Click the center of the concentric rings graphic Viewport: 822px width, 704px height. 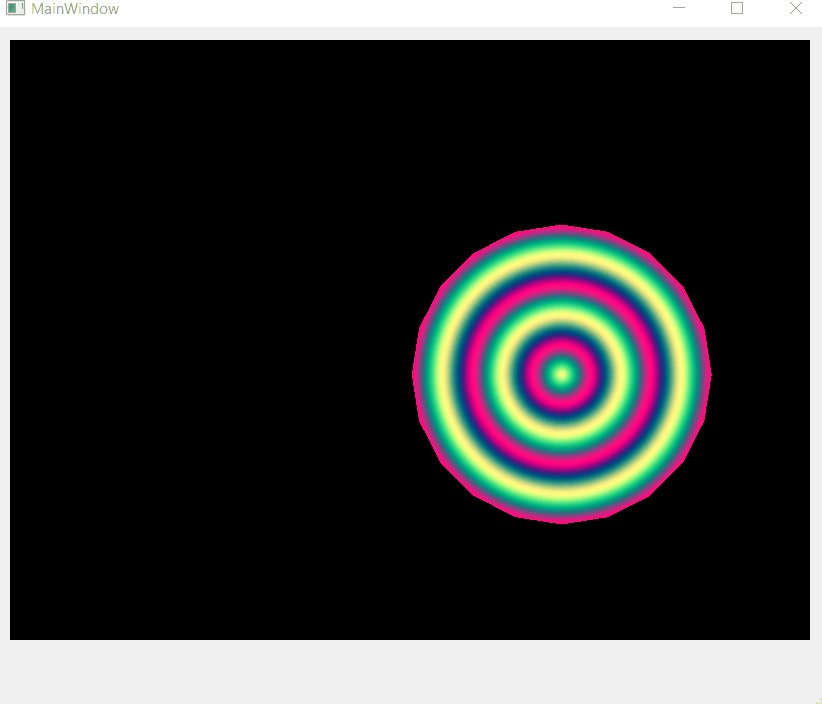(x=561, y=374)
